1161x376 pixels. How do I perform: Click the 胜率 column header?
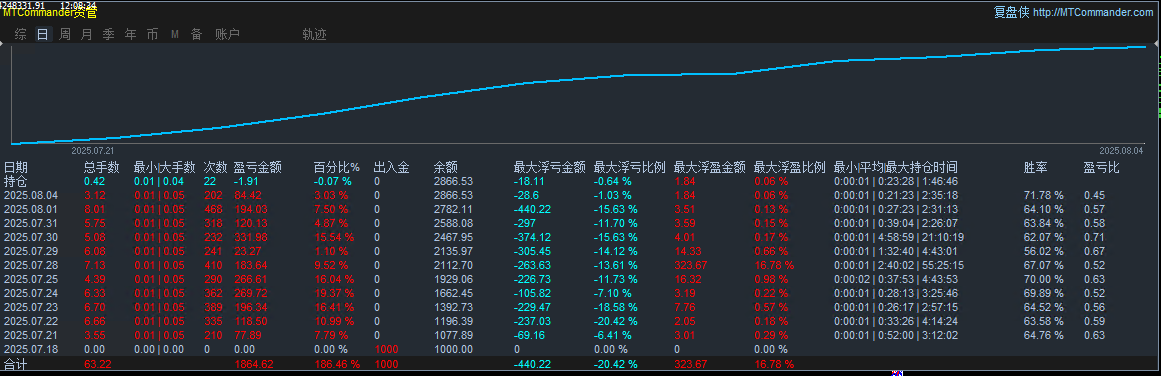[1036, 167]
